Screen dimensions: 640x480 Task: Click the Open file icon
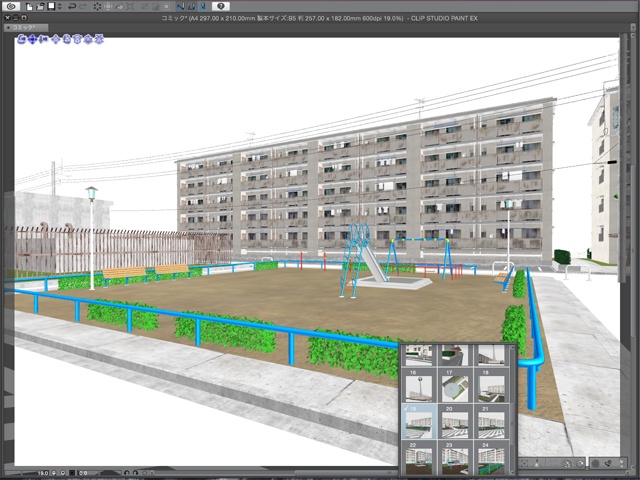coord(40,7)
